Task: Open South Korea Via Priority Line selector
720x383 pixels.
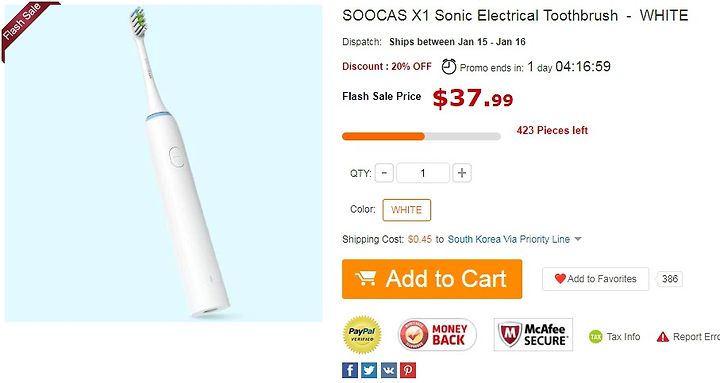Action: tap(509, 239)
